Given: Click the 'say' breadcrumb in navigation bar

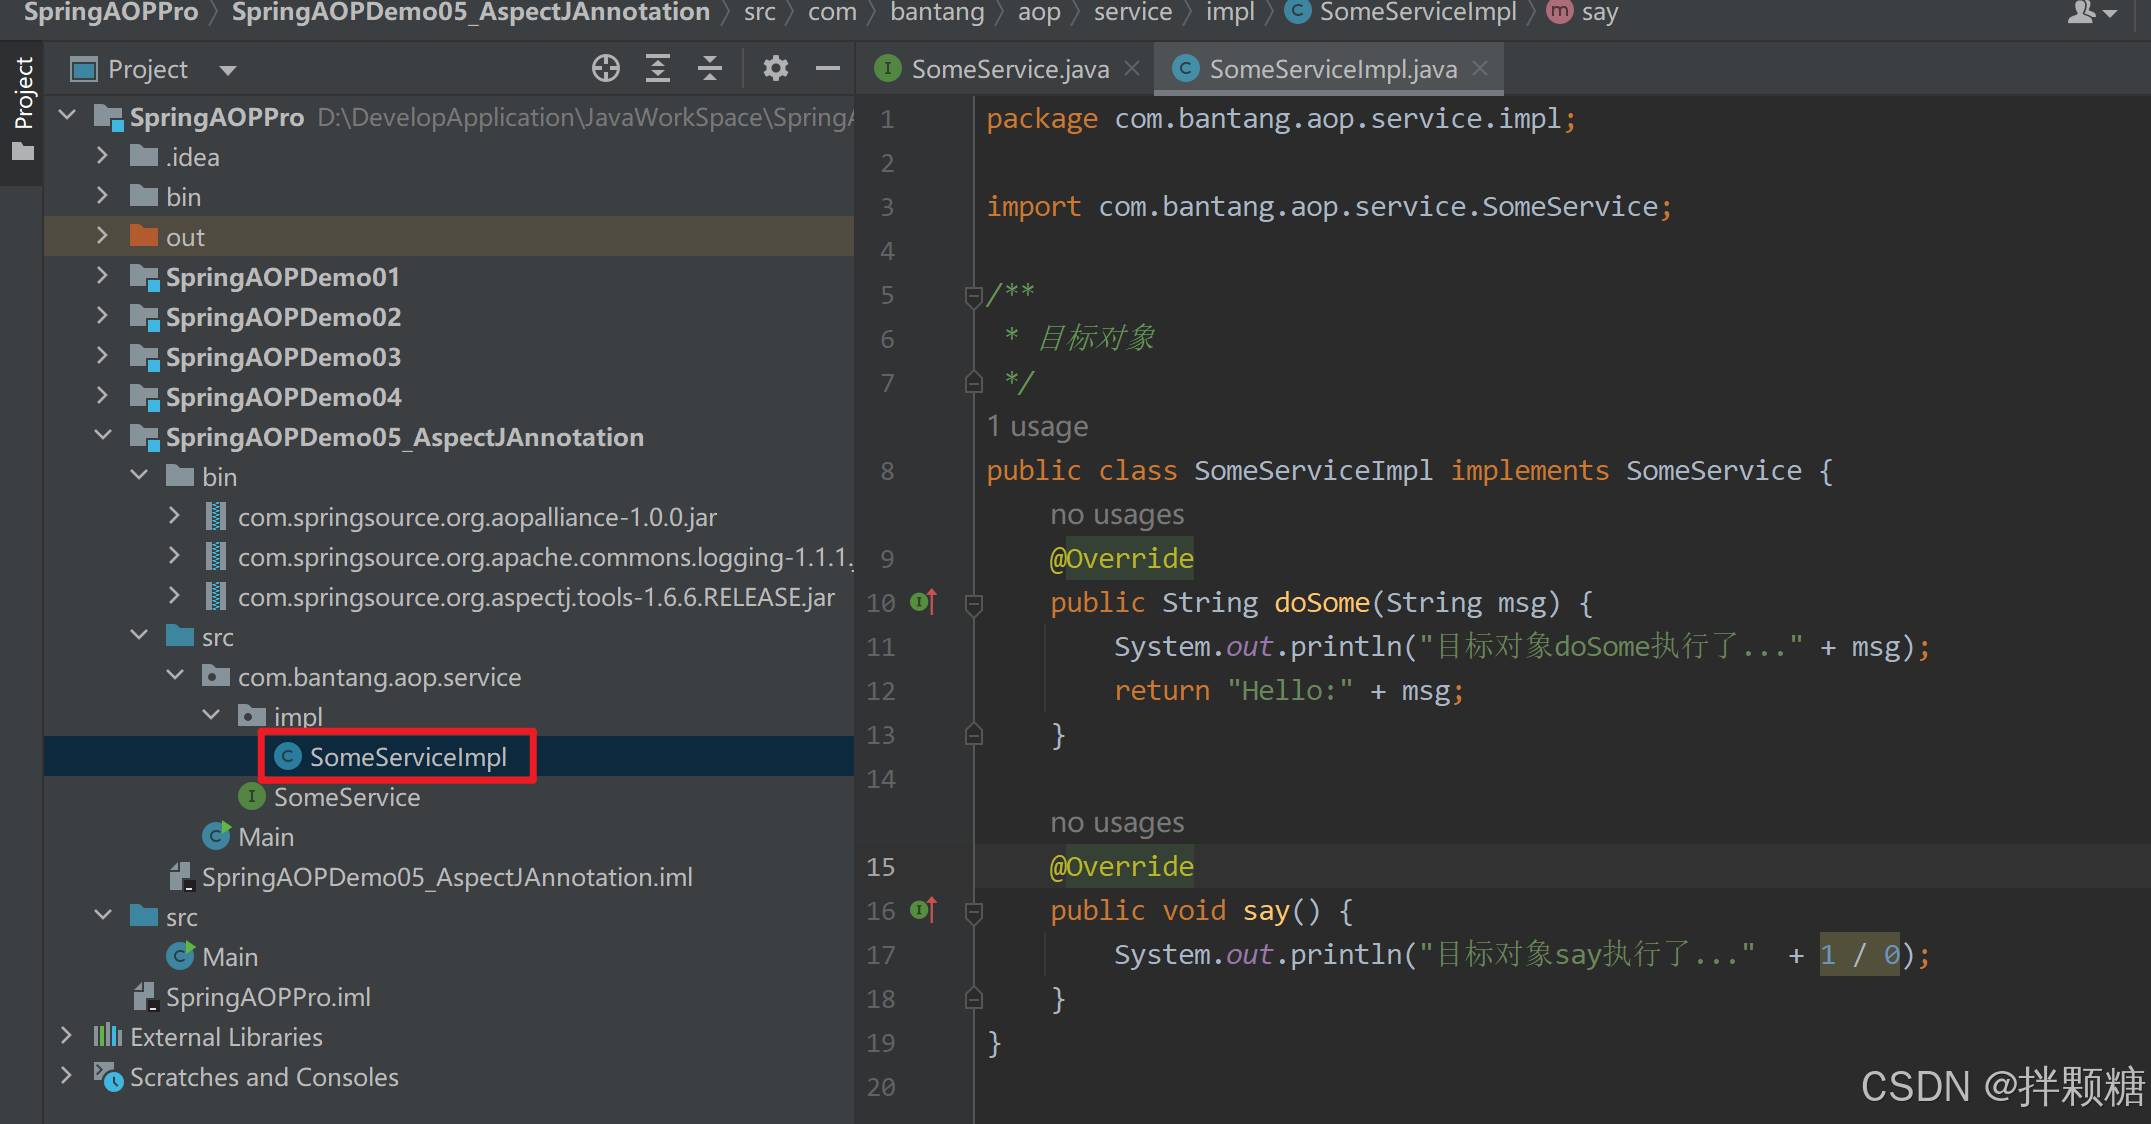Looking at the screenshot, I should tap(1599, 13).
